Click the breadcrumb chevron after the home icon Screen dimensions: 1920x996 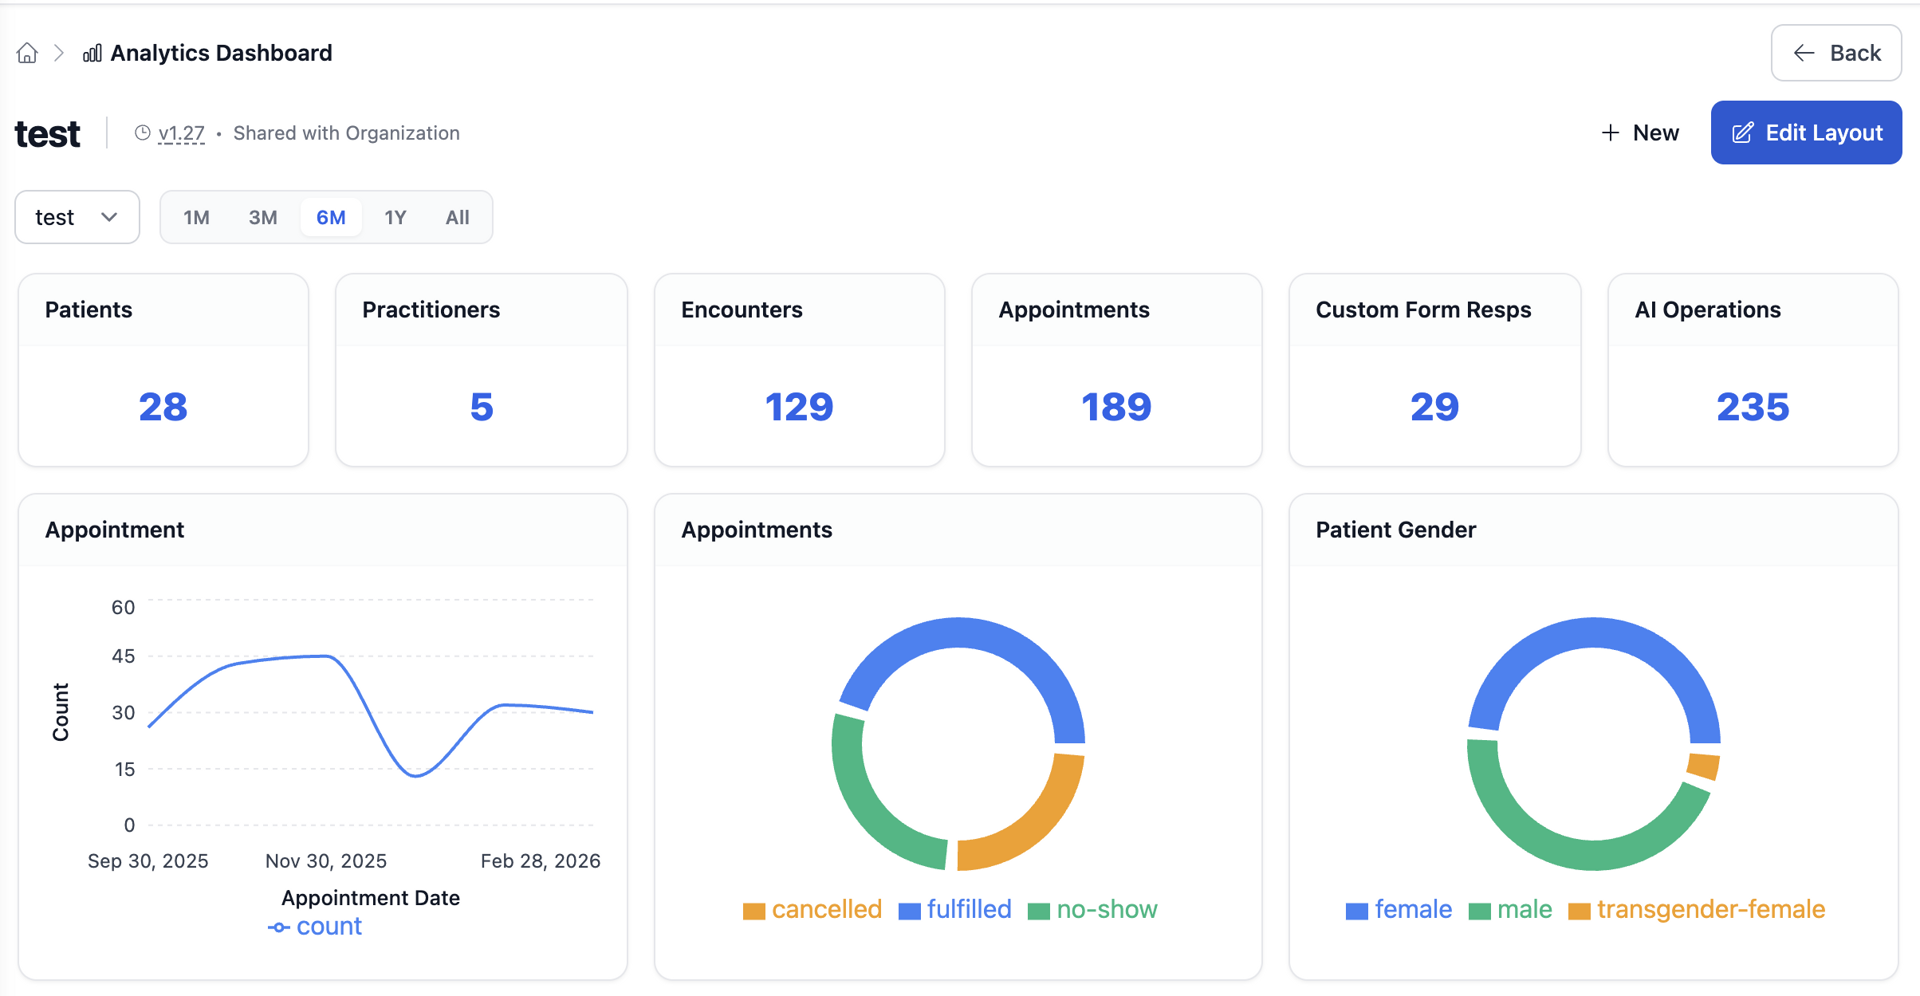click(x=59, y=52)
